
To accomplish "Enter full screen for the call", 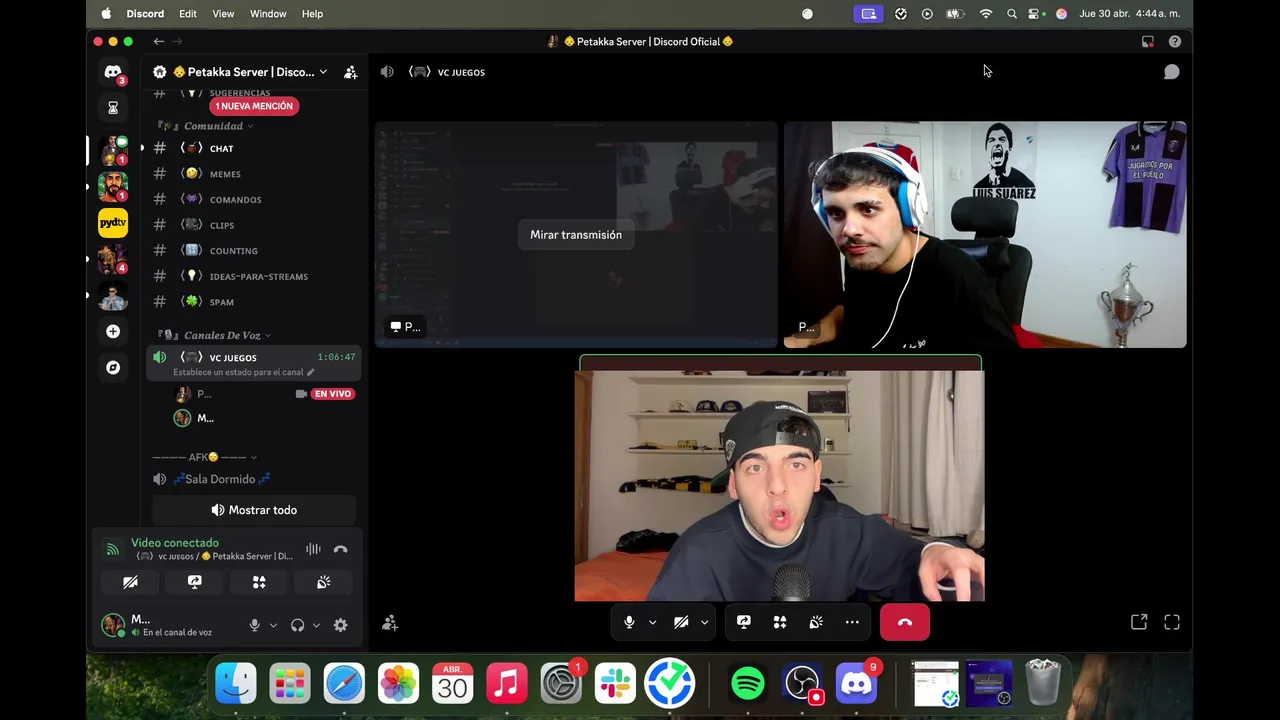I will coord(1172,622).
